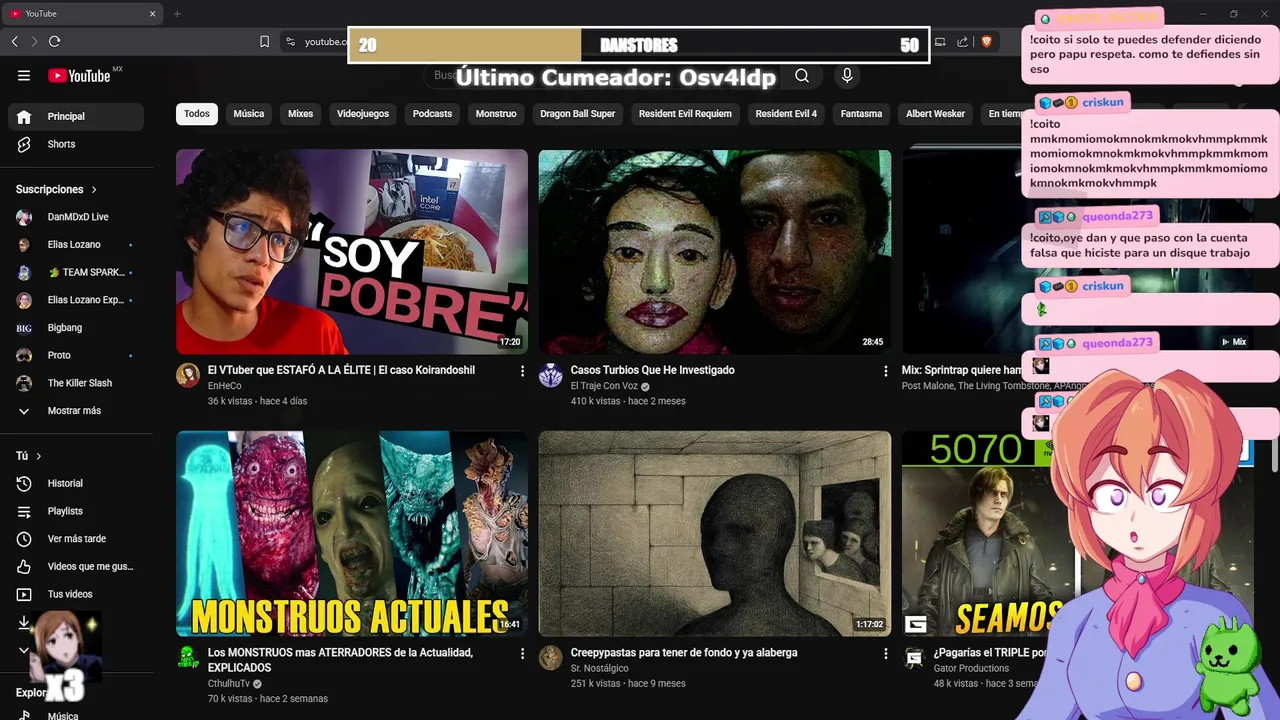Select the Monstruo filter chip
Image resolution: width=1280 pixels, height=720 pixels.
[496, 114]
